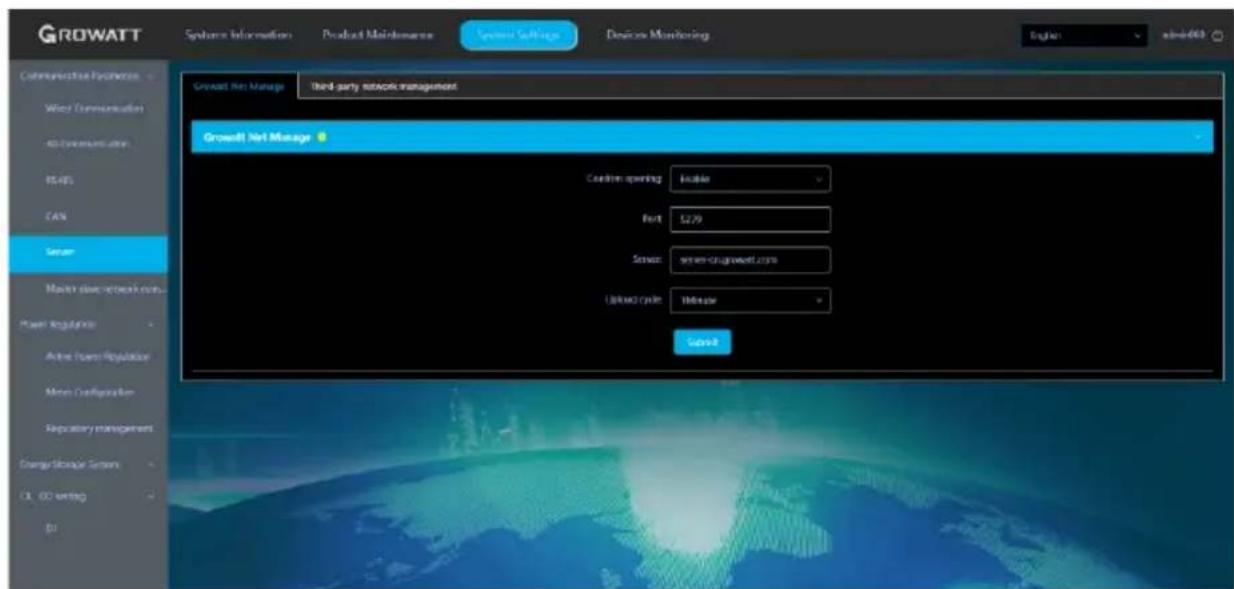Image resolution: width=1234 pixels, height=589 pixels.
Task: Click the Server address input field
Action: (x=750, y=260)
